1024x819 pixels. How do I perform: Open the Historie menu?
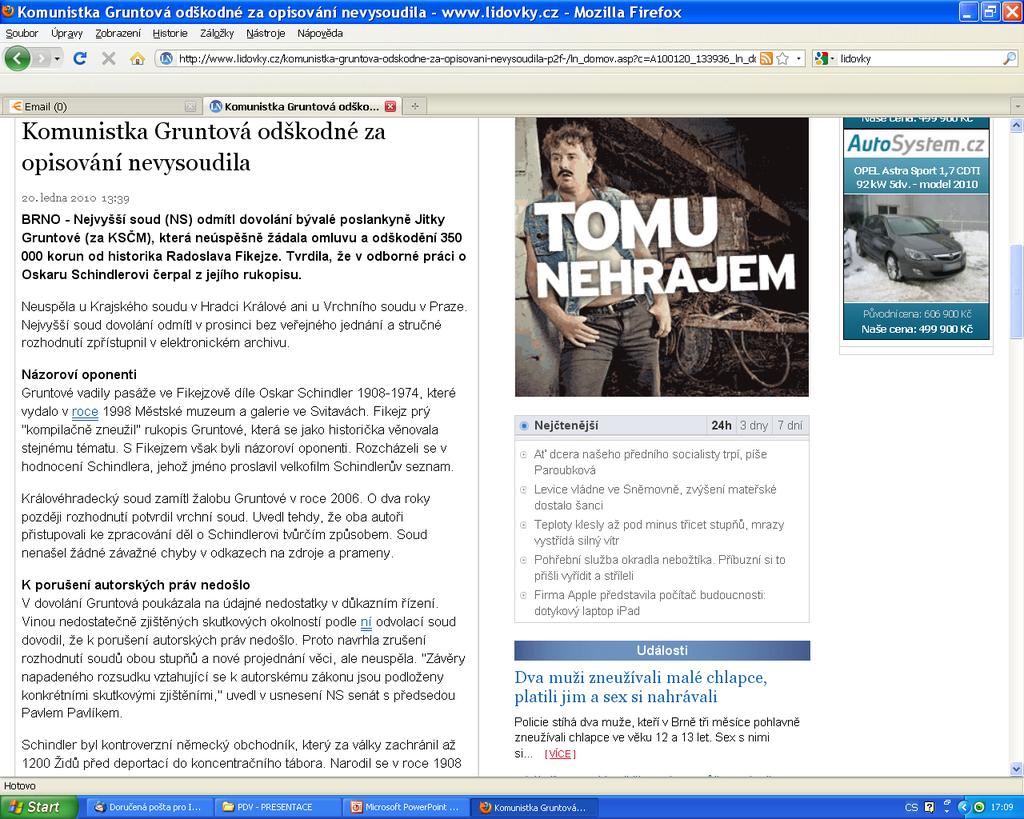tap(170, 33)
